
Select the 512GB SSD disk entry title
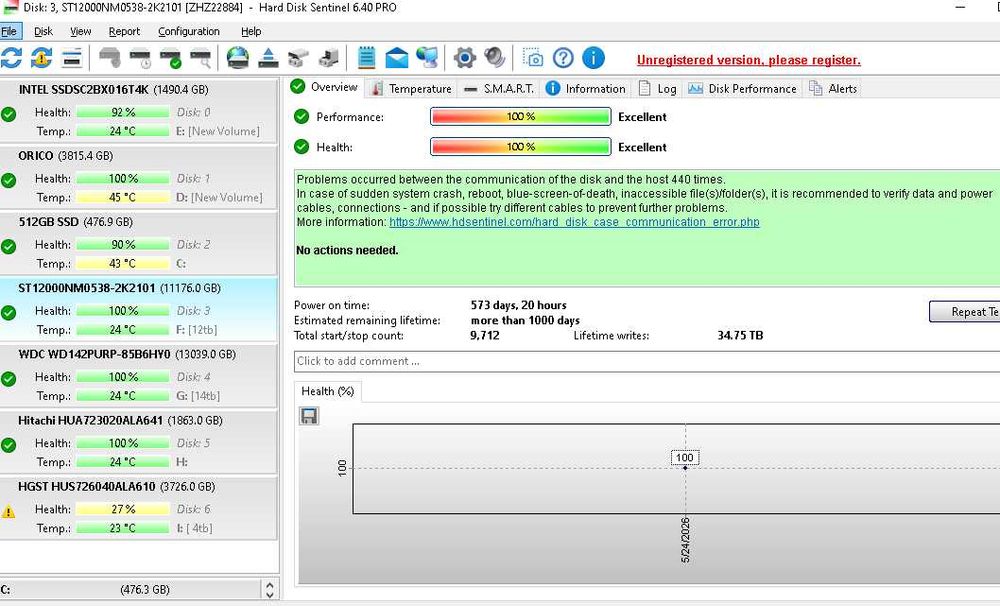pyautogui.click(x=75, y=222)
